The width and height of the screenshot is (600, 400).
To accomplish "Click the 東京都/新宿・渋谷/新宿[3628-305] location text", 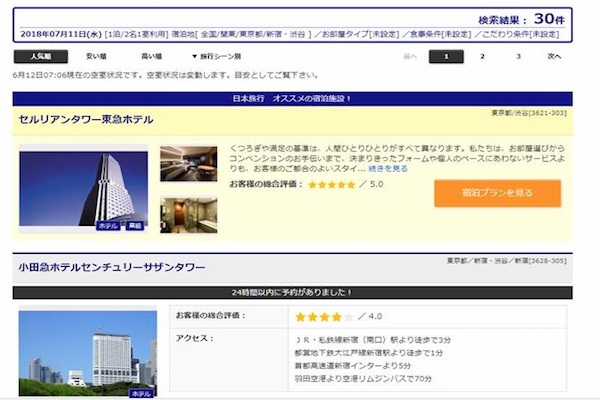I will 507,261.
